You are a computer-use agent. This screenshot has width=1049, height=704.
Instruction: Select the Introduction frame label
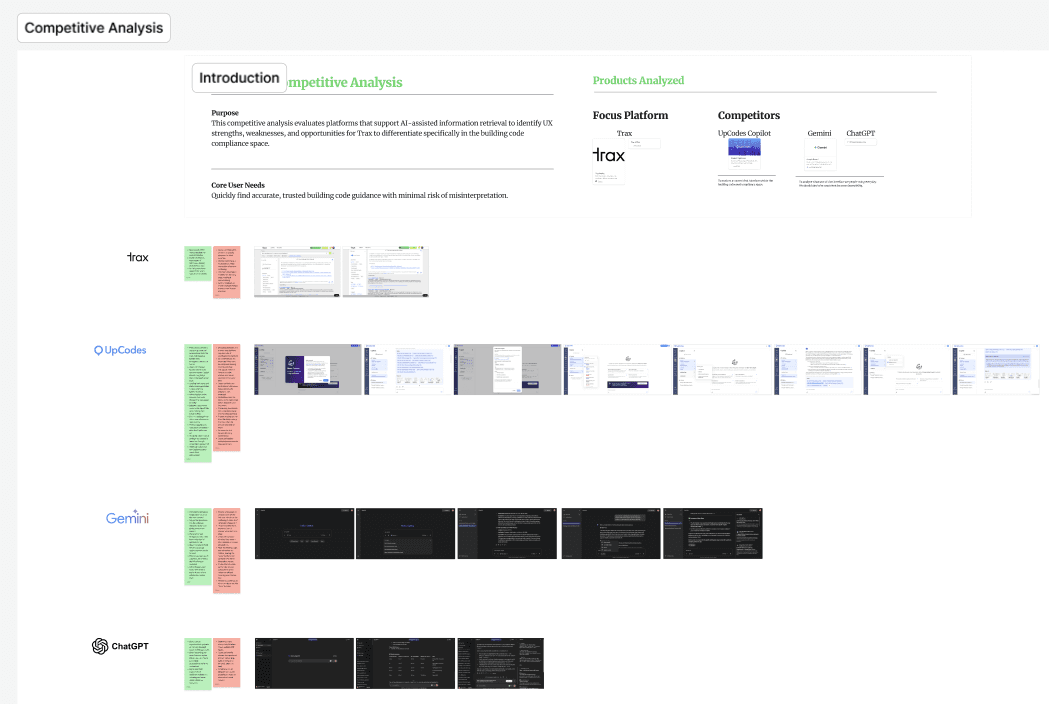coord(239,78)
